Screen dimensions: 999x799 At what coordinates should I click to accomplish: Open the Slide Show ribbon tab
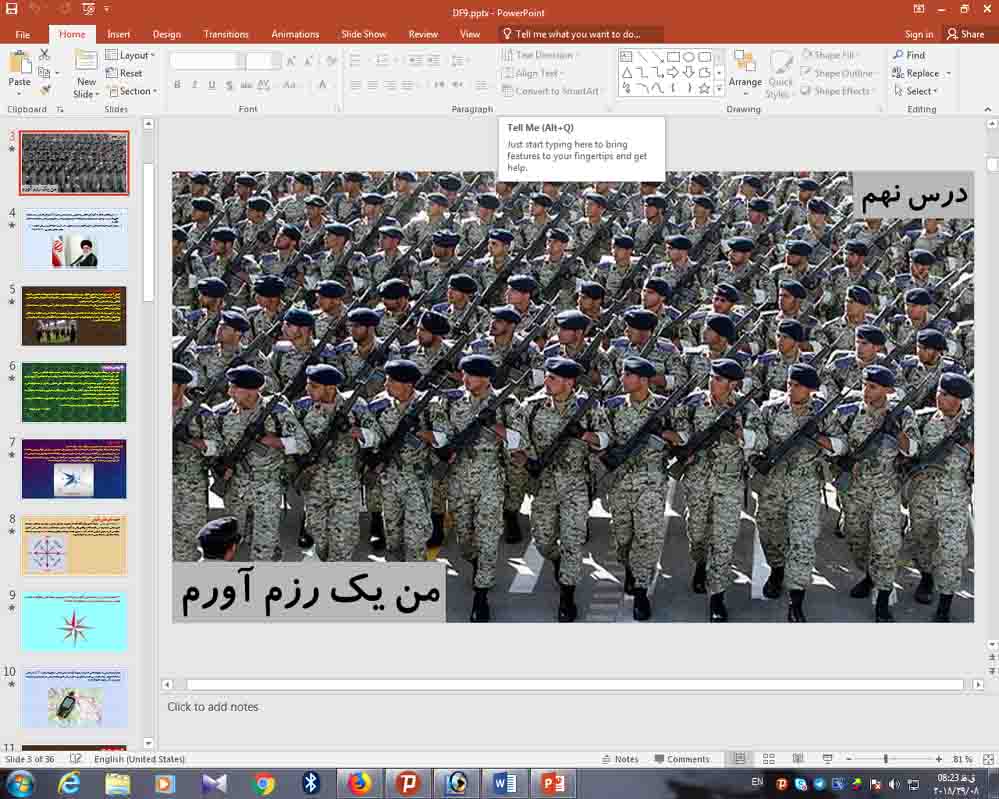pyautogui.click(x=363, y=34)
